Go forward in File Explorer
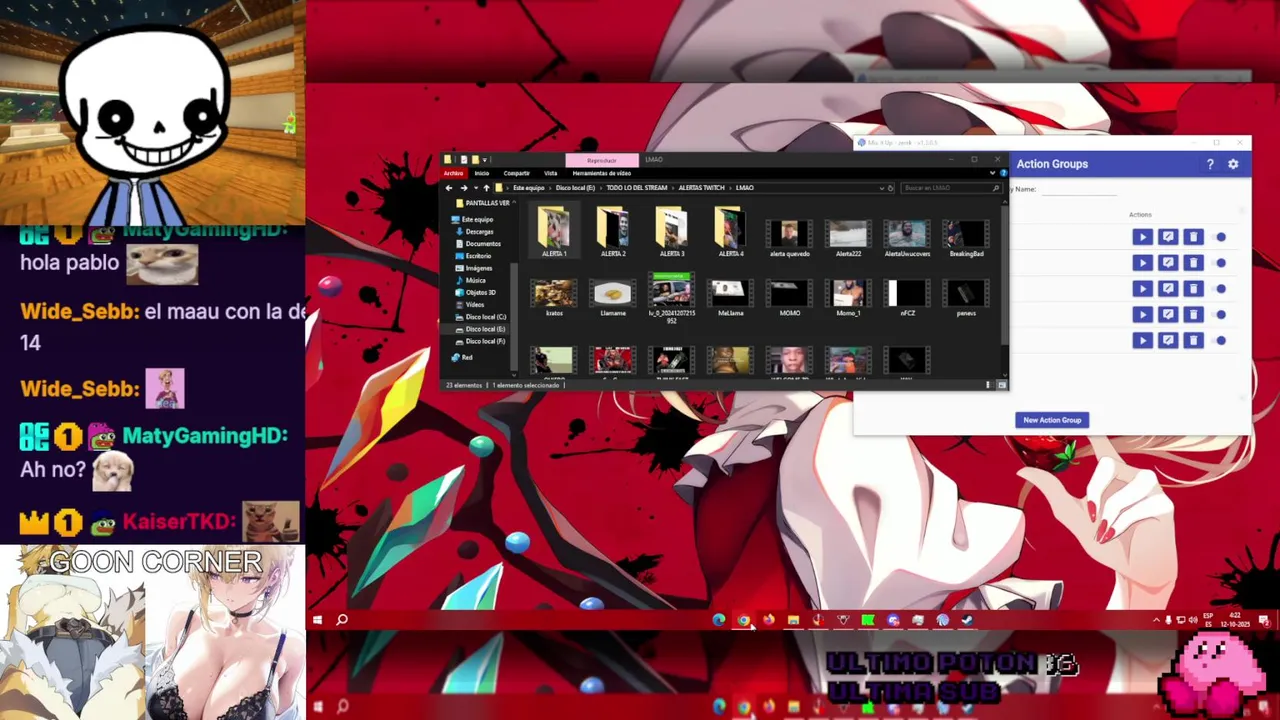This screenshot has width=1280, height=720. (x=463, y=188)
